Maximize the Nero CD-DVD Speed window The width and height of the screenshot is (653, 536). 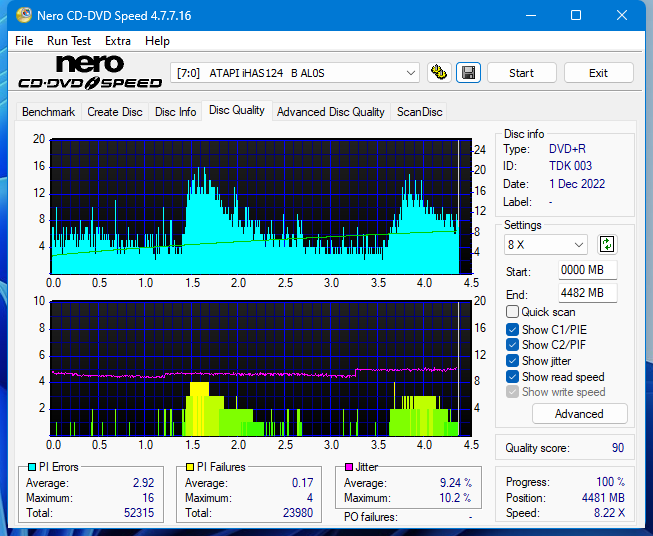pos(576,15)
